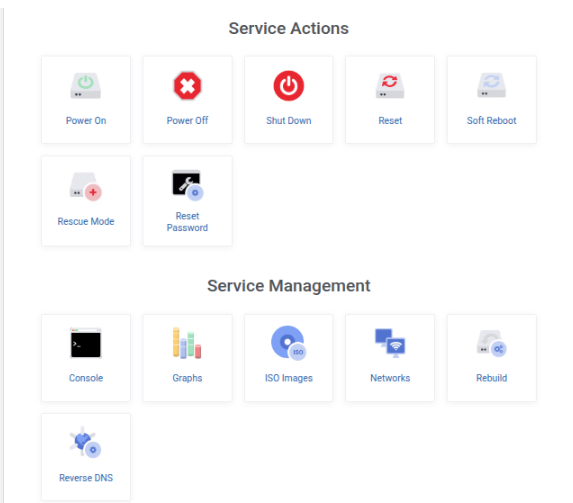This screenshot has height=503, width=573.
Task: Click the Reset Password text label
Action: point(187,222)
